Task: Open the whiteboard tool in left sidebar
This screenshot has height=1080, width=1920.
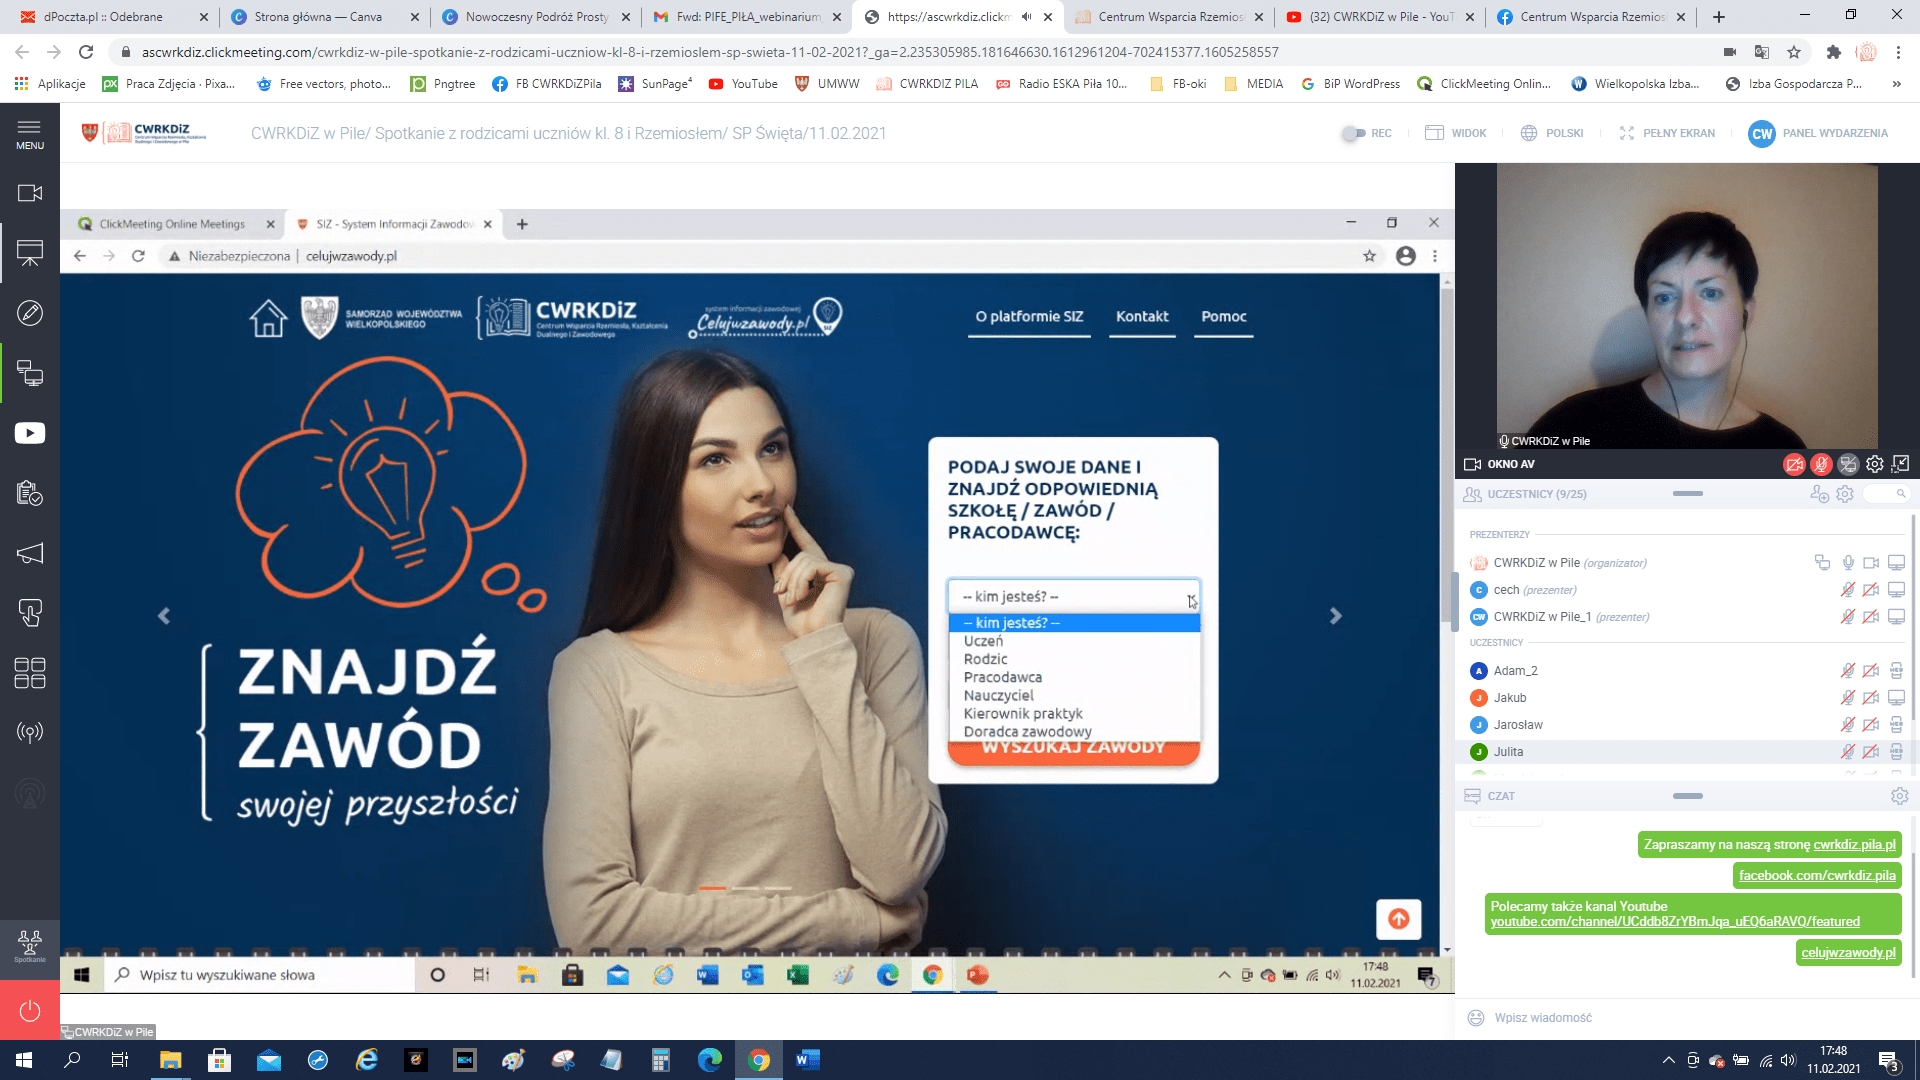Action: click(30, 313)
